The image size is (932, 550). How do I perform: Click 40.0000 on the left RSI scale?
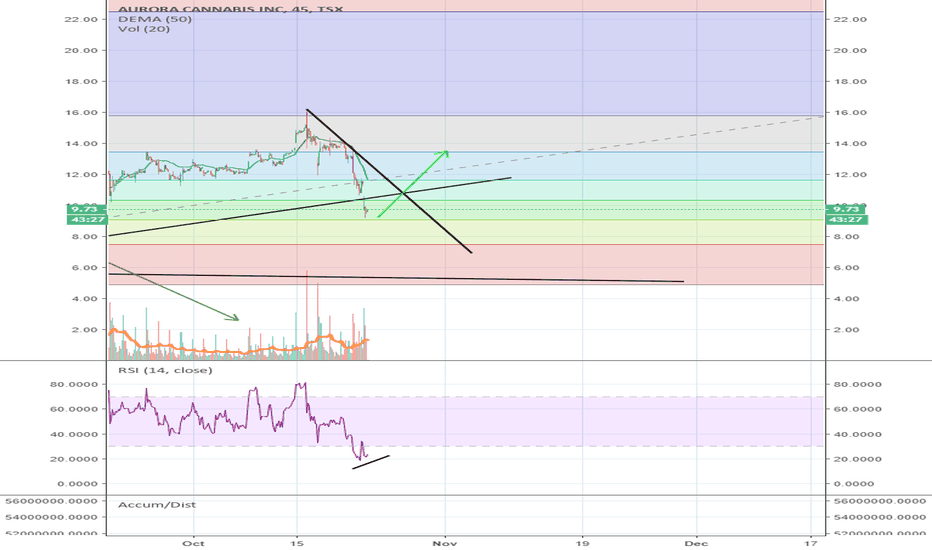click(x=74, y=434)
